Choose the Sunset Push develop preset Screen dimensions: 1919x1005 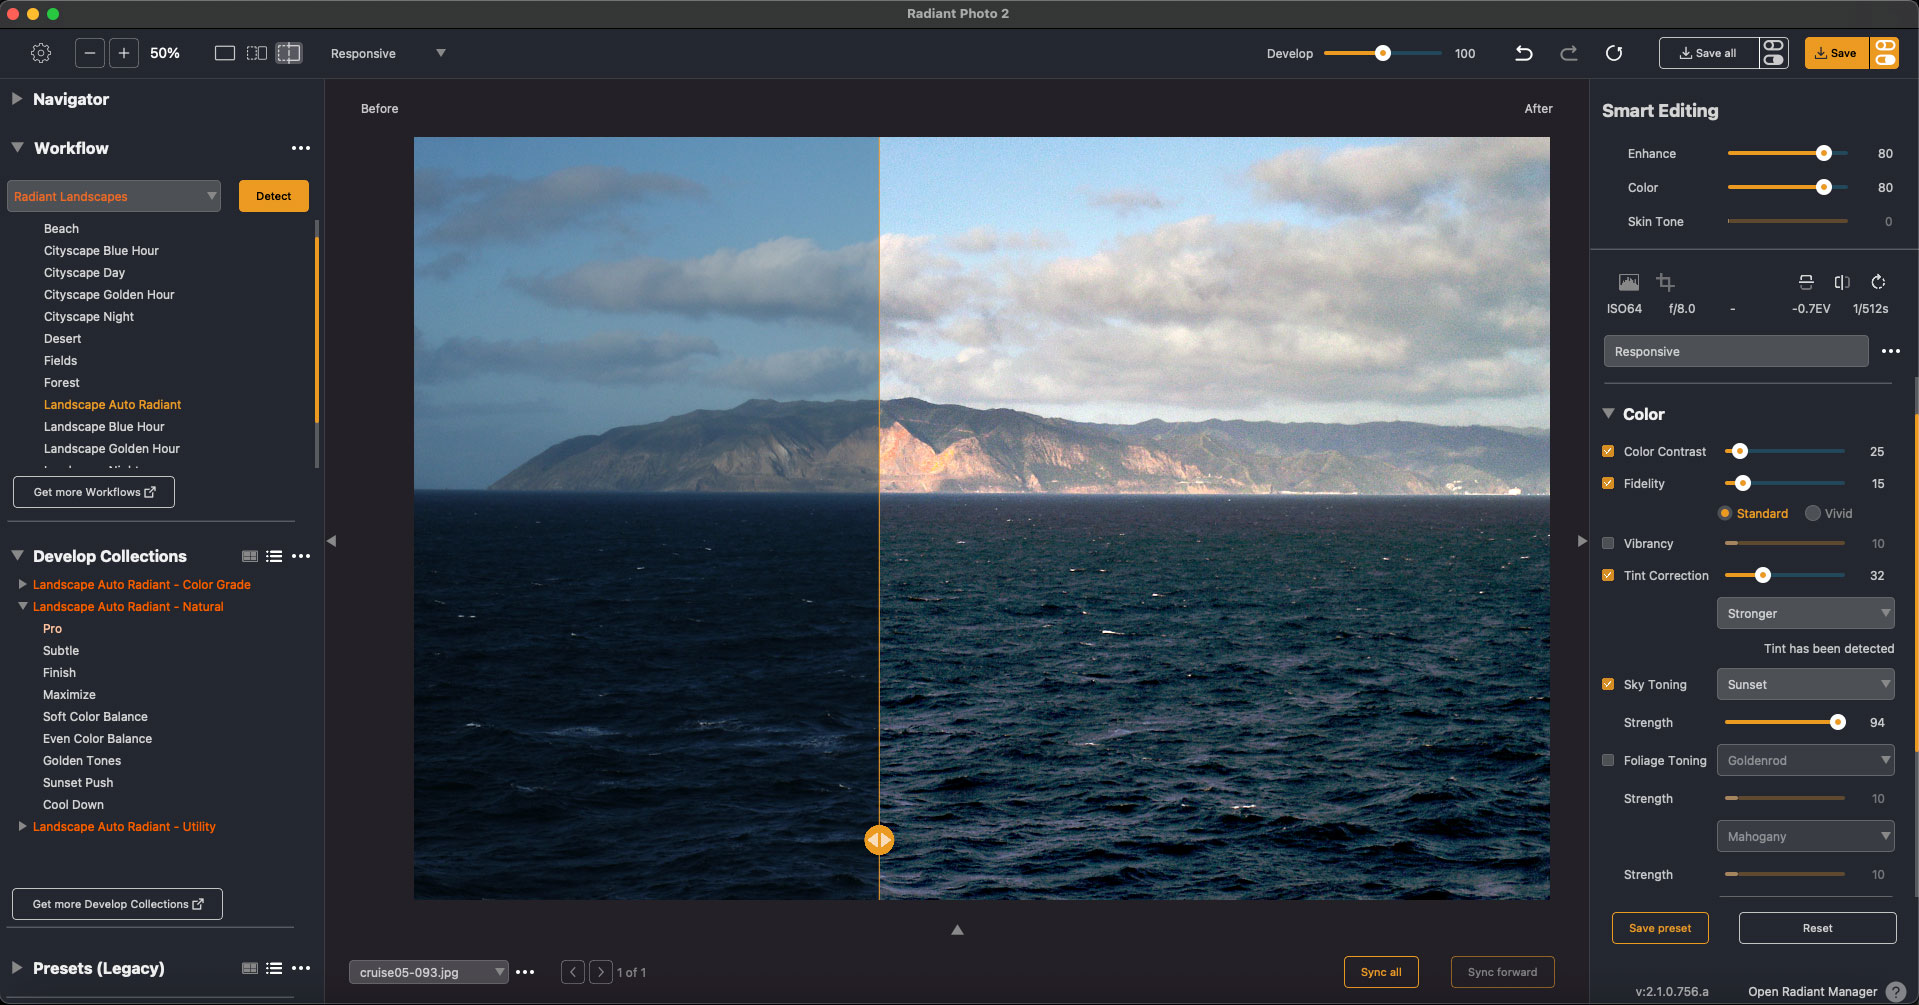[x=78, y=783]
